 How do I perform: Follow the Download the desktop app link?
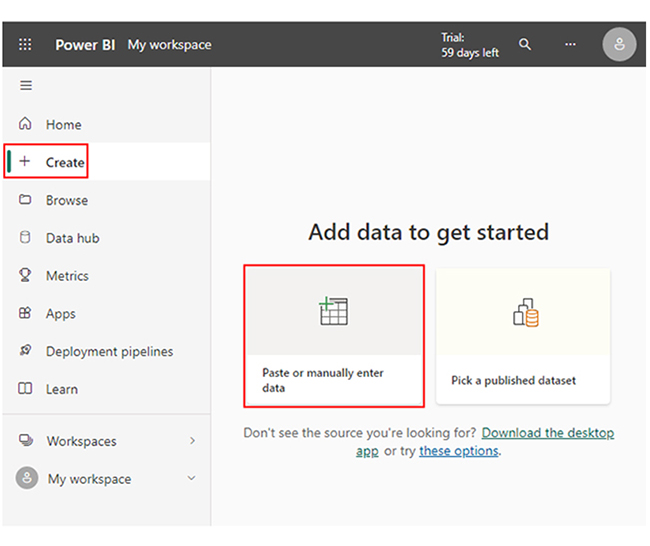coord(547,433)
